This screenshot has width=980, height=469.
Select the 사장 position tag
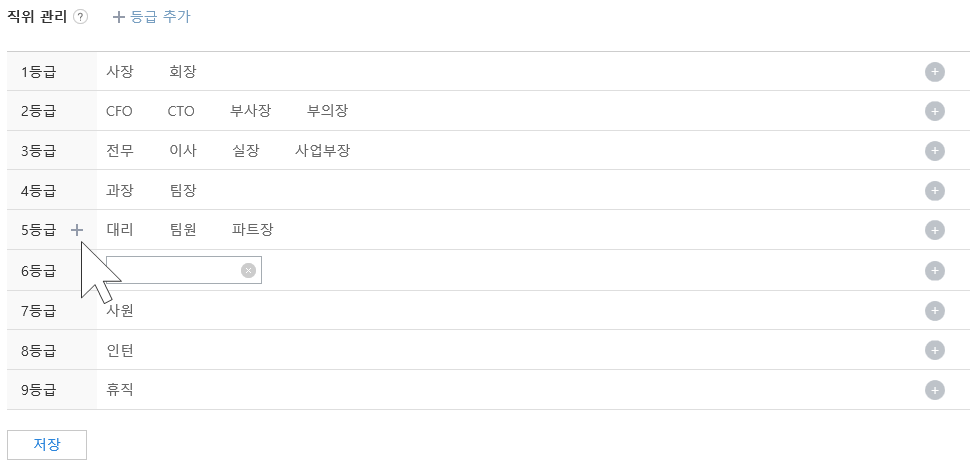tap(119, 72)
